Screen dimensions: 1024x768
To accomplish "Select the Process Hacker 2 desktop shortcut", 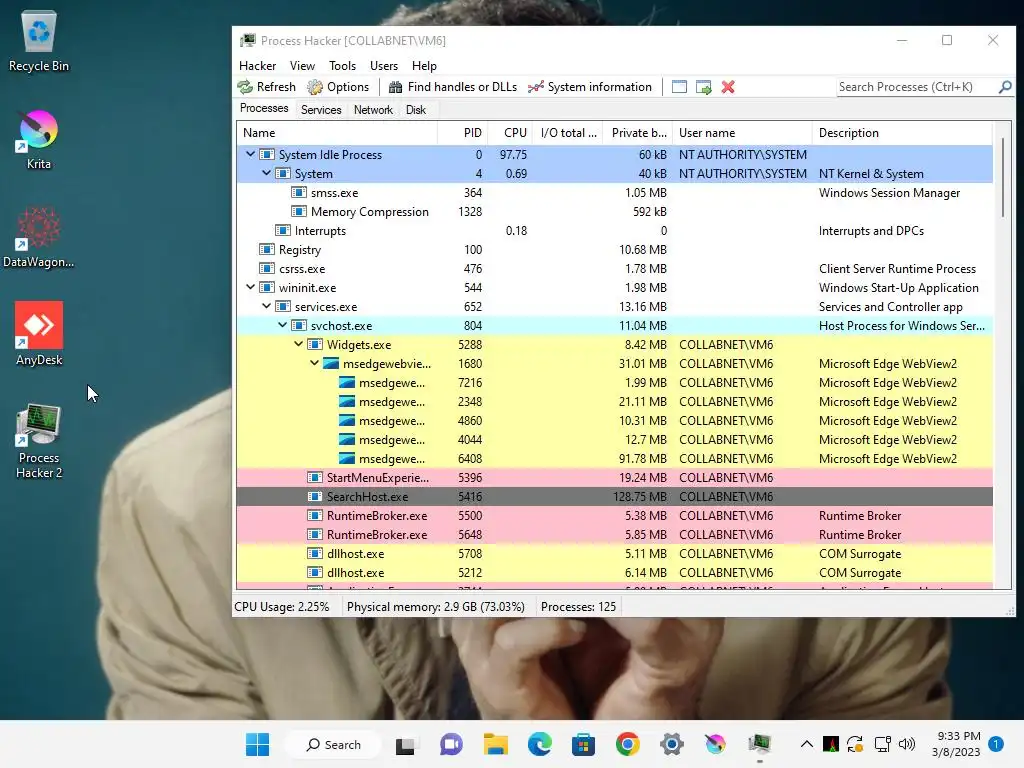I will (39, 441).
